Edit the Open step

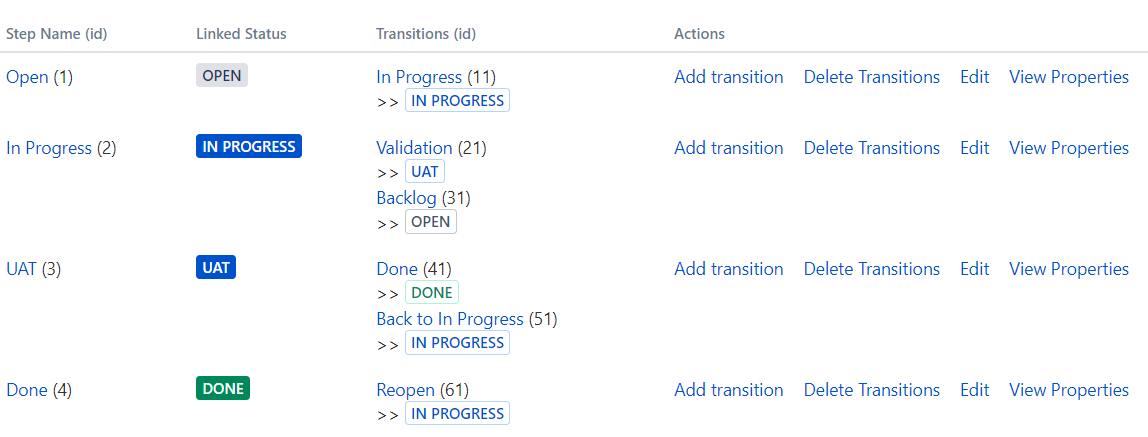(x=974, y=77)
